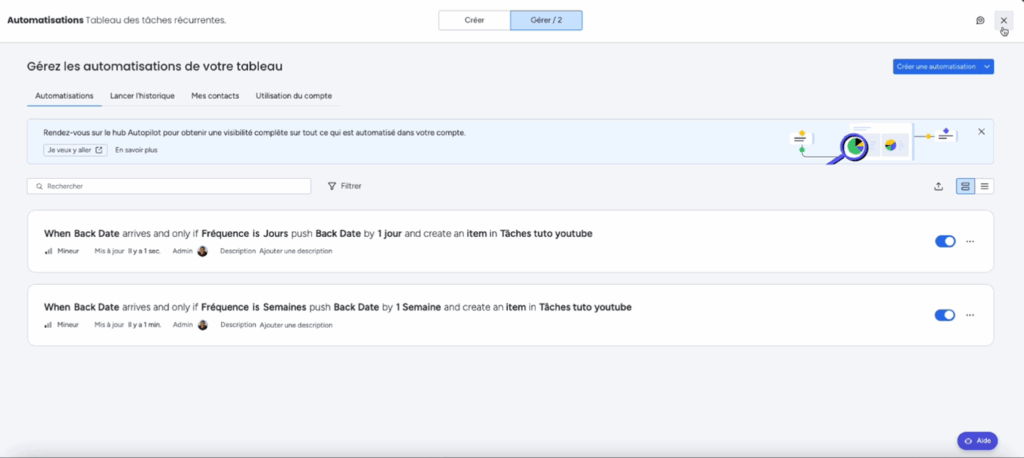Open three-dot menu for Semaines automation
The height and width of the screenshot is (458, 1024).
(x=970, y=315)
